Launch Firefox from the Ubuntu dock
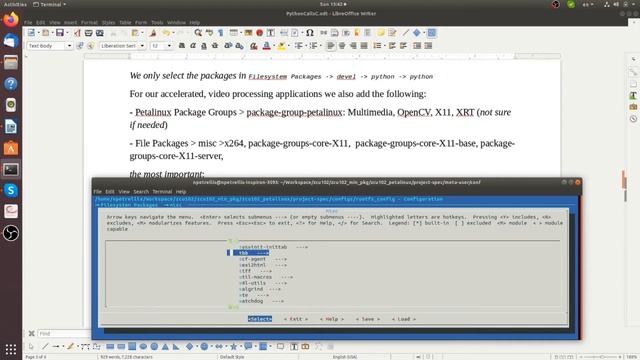This screenshot has height=360, width=640. click(x=11, y=19)
